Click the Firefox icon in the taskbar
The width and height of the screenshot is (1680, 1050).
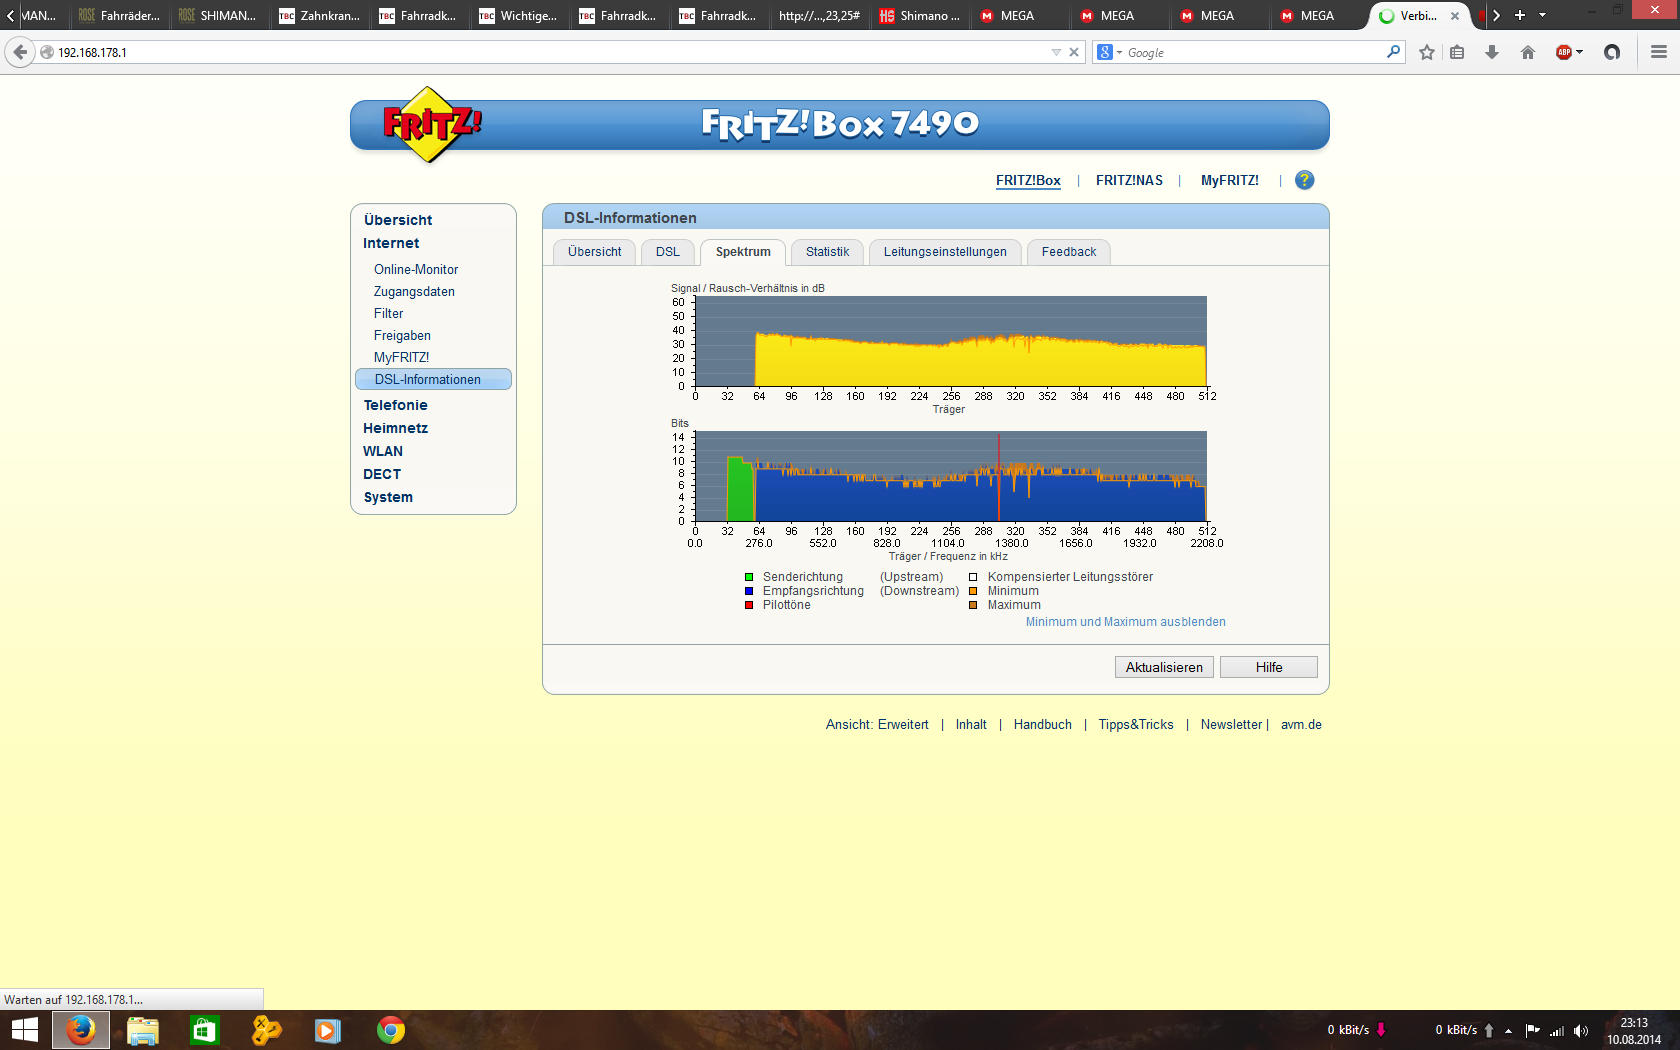point(81,1030)
